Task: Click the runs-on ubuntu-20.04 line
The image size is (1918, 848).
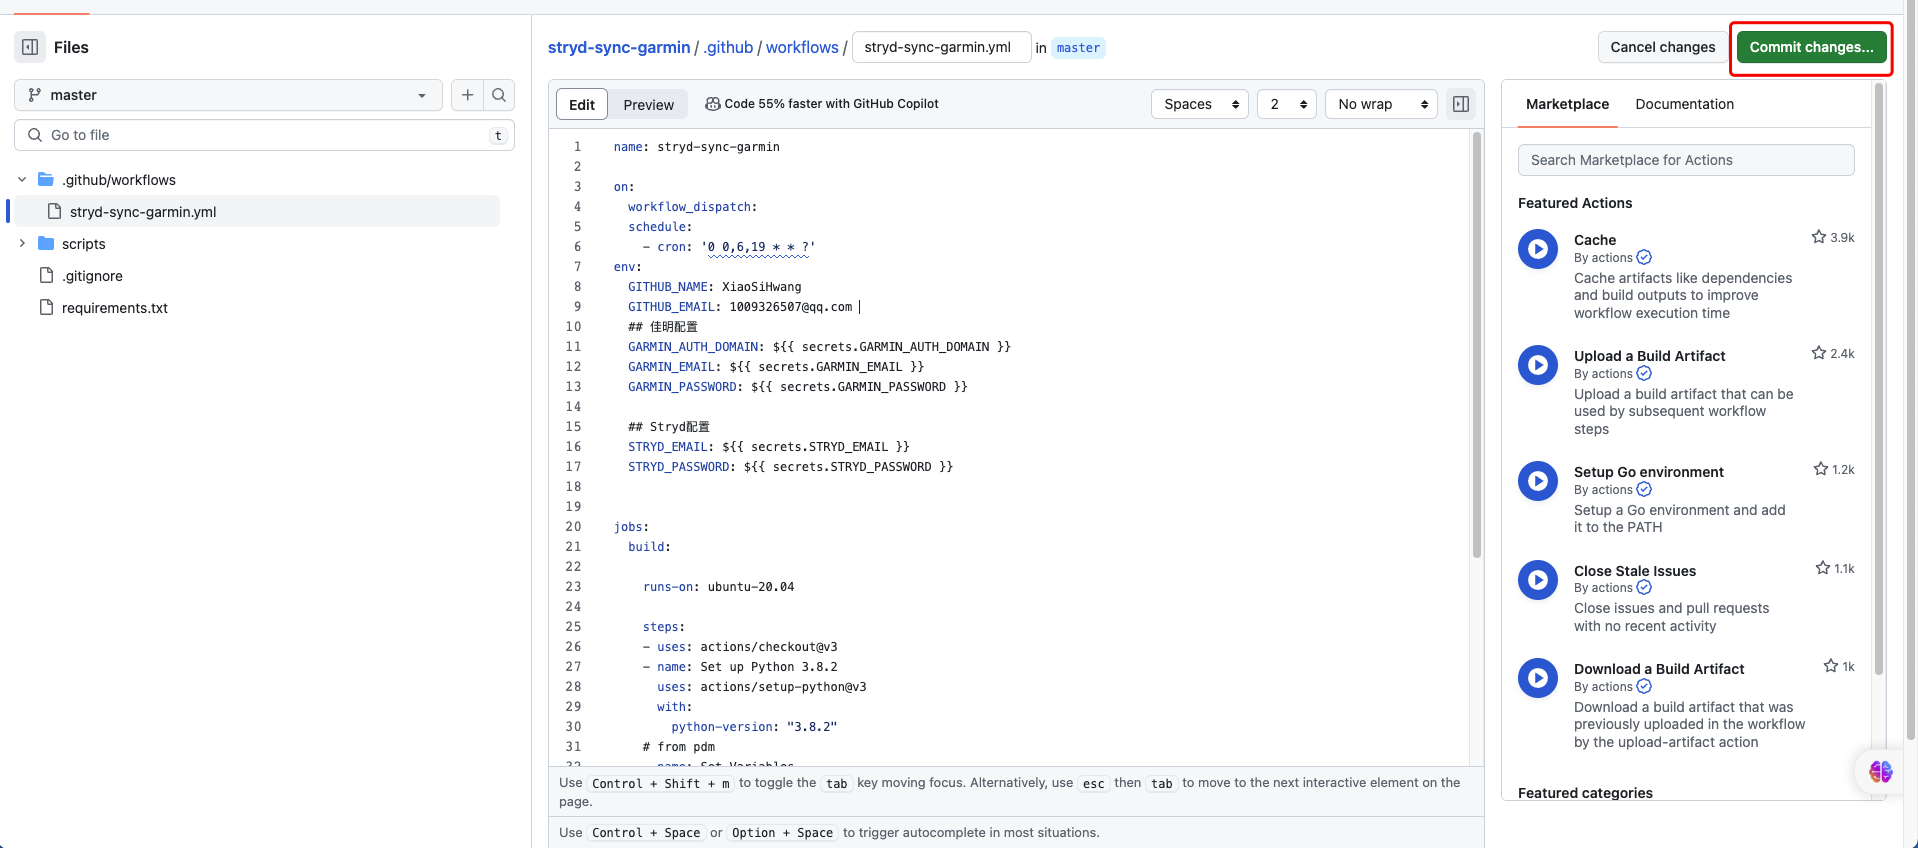Action: point(718,587)
